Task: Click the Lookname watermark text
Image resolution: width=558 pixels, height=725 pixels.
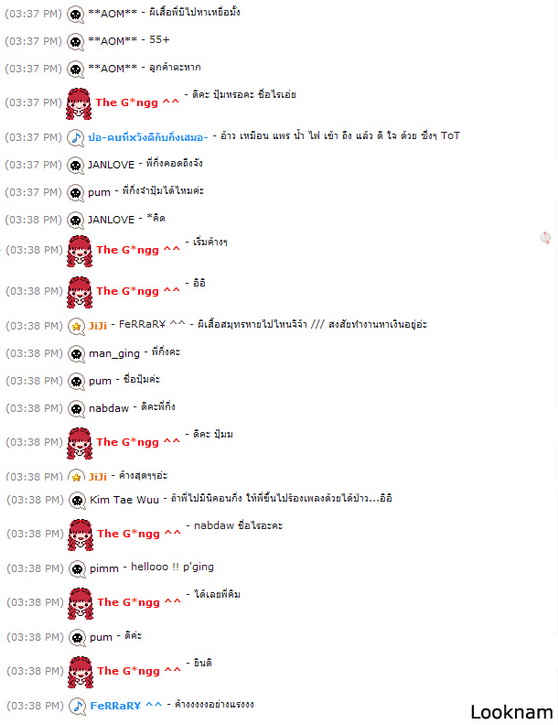Action: 511,712
